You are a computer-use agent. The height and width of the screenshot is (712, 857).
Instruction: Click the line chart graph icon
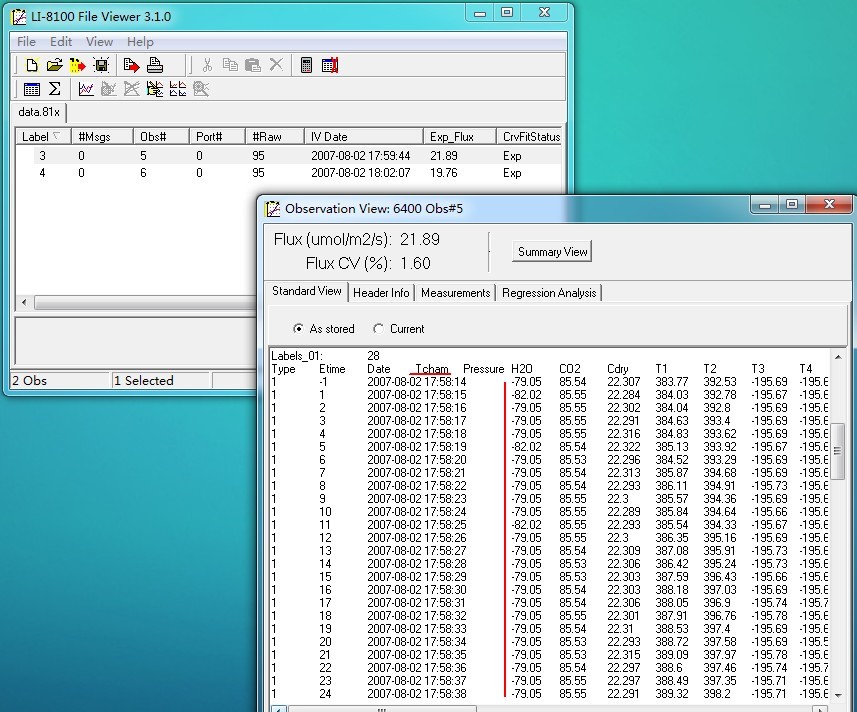pyautogui.click(x=86, y=89)
